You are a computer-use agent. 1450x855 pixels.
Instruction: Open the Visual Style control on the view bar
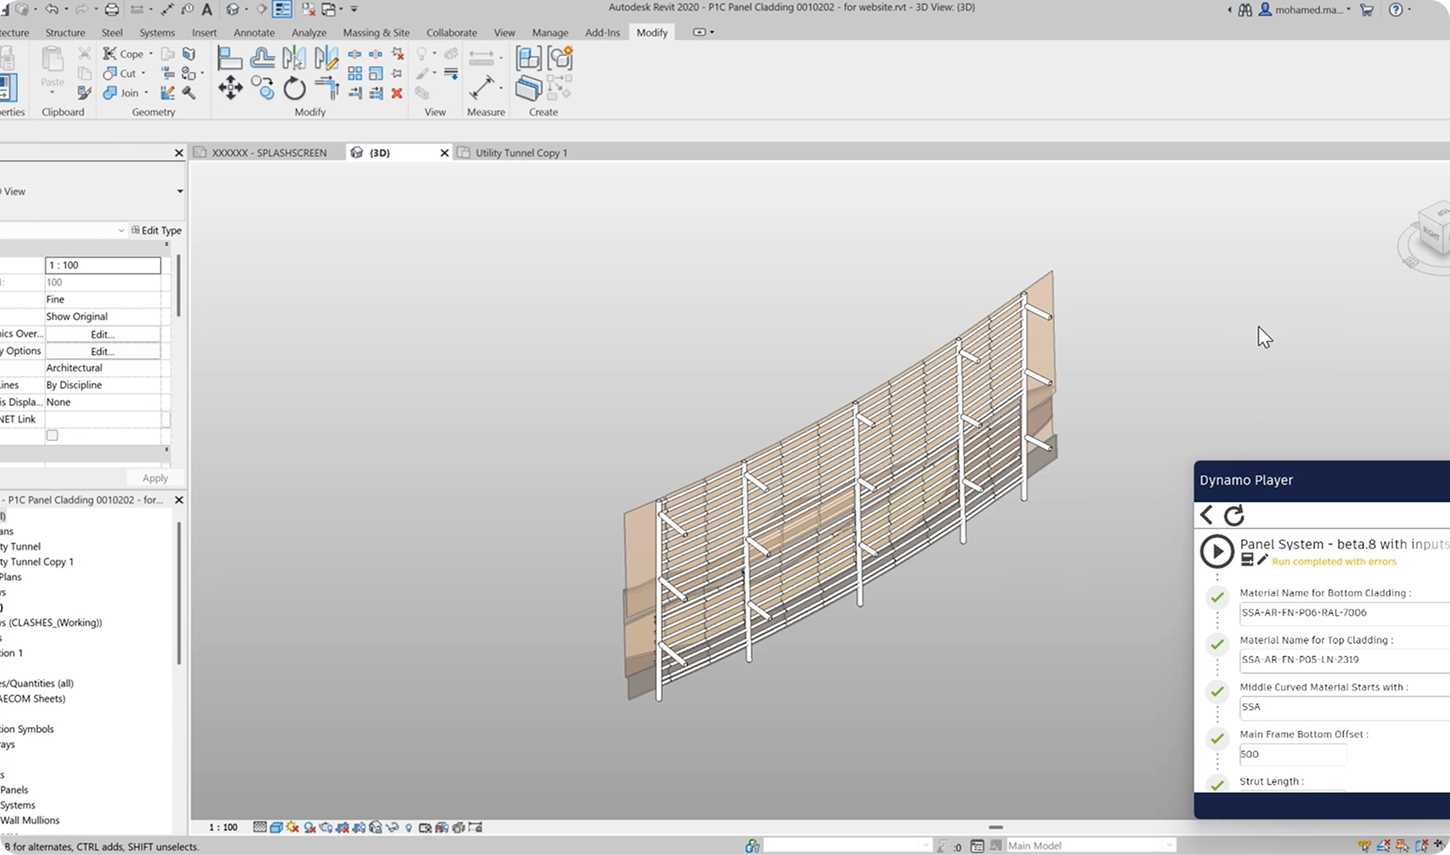[x=274, y=827]
